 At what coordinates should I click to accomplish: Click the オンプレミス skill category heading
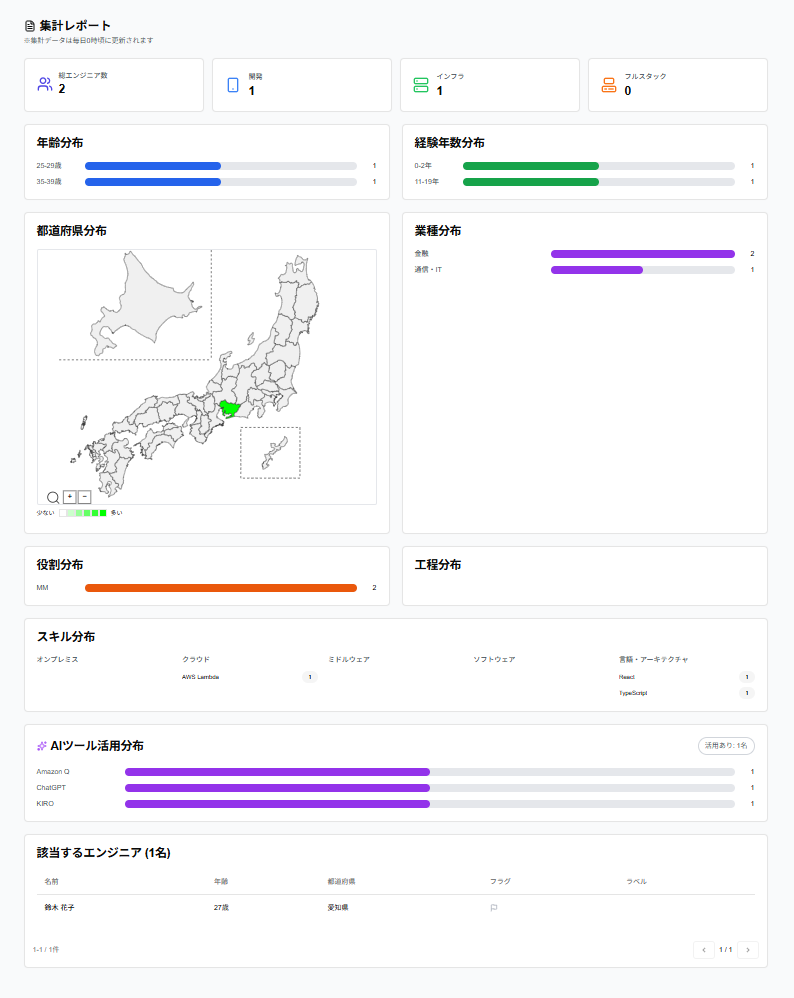click(57, 659)
